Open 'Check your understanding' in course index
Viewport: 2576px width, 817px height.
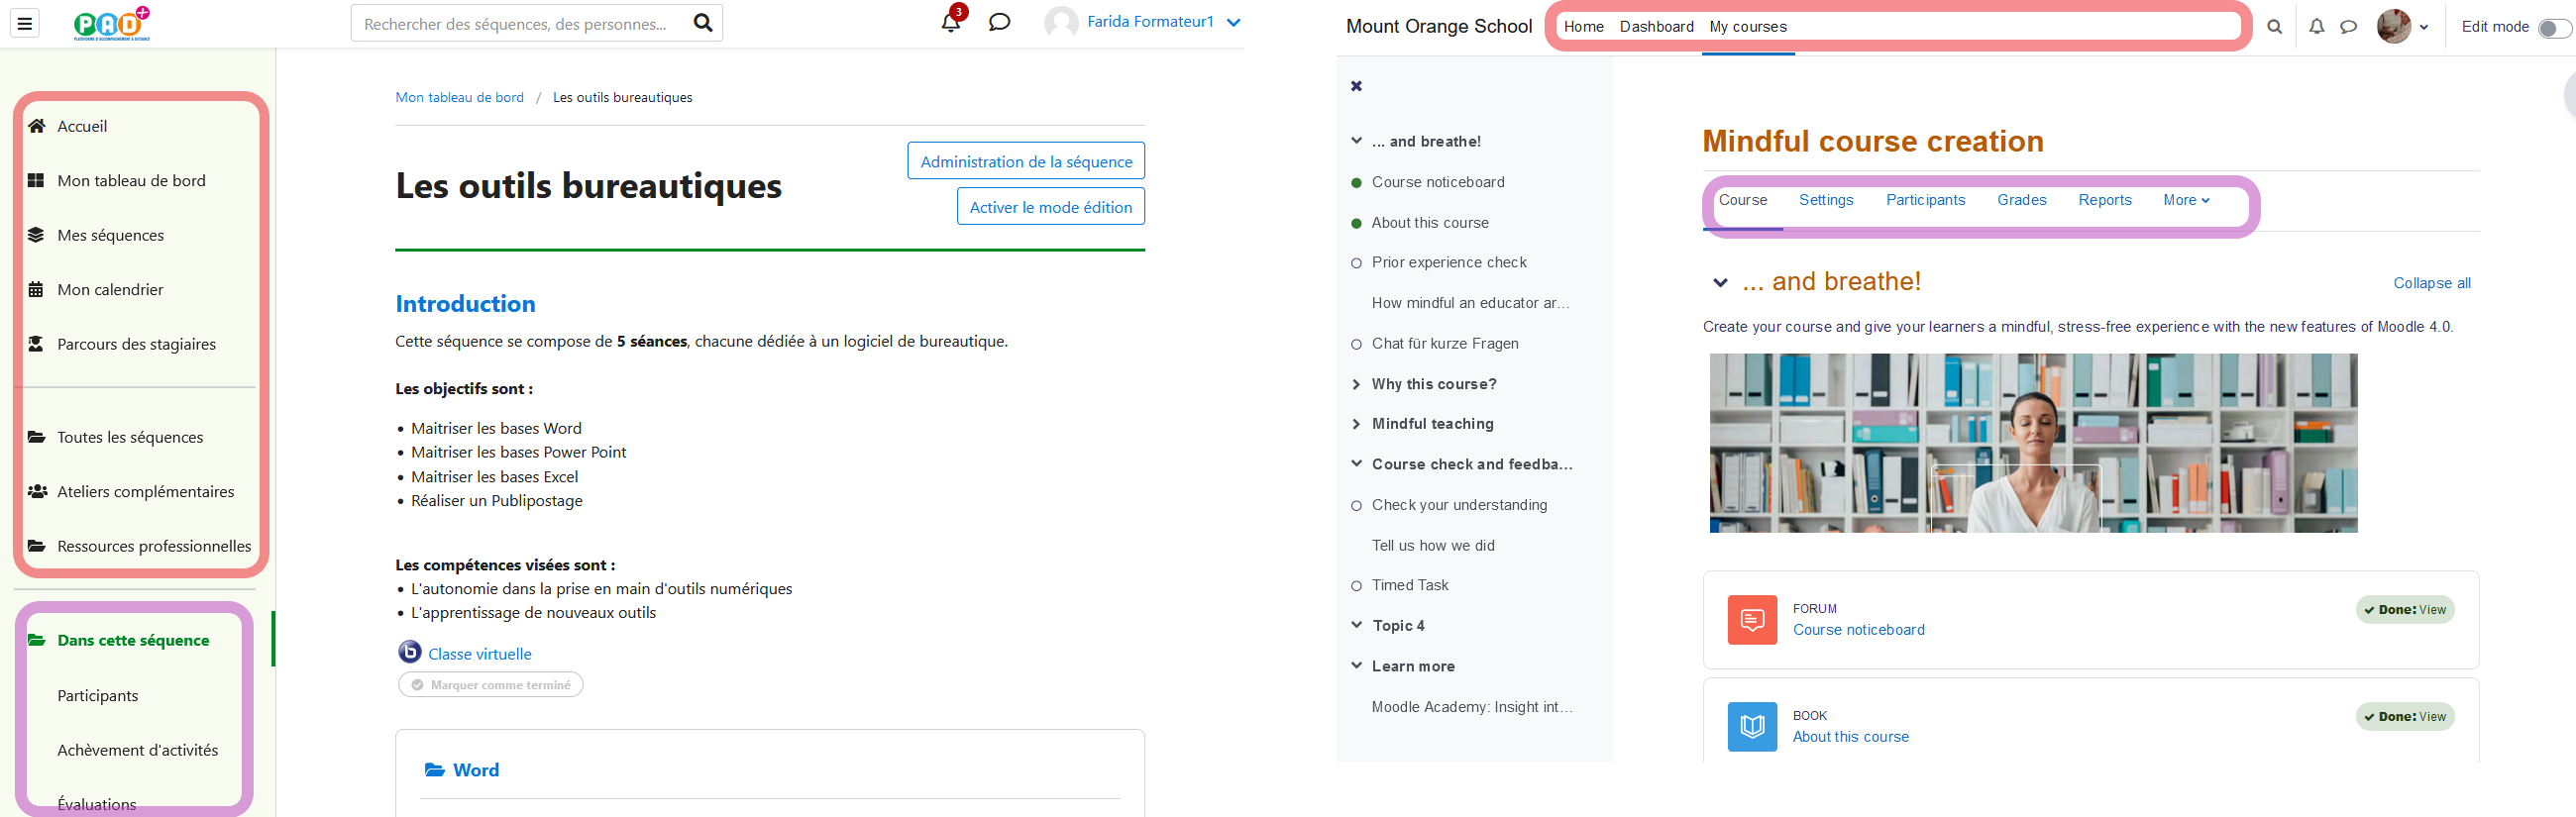point(1459,505)
